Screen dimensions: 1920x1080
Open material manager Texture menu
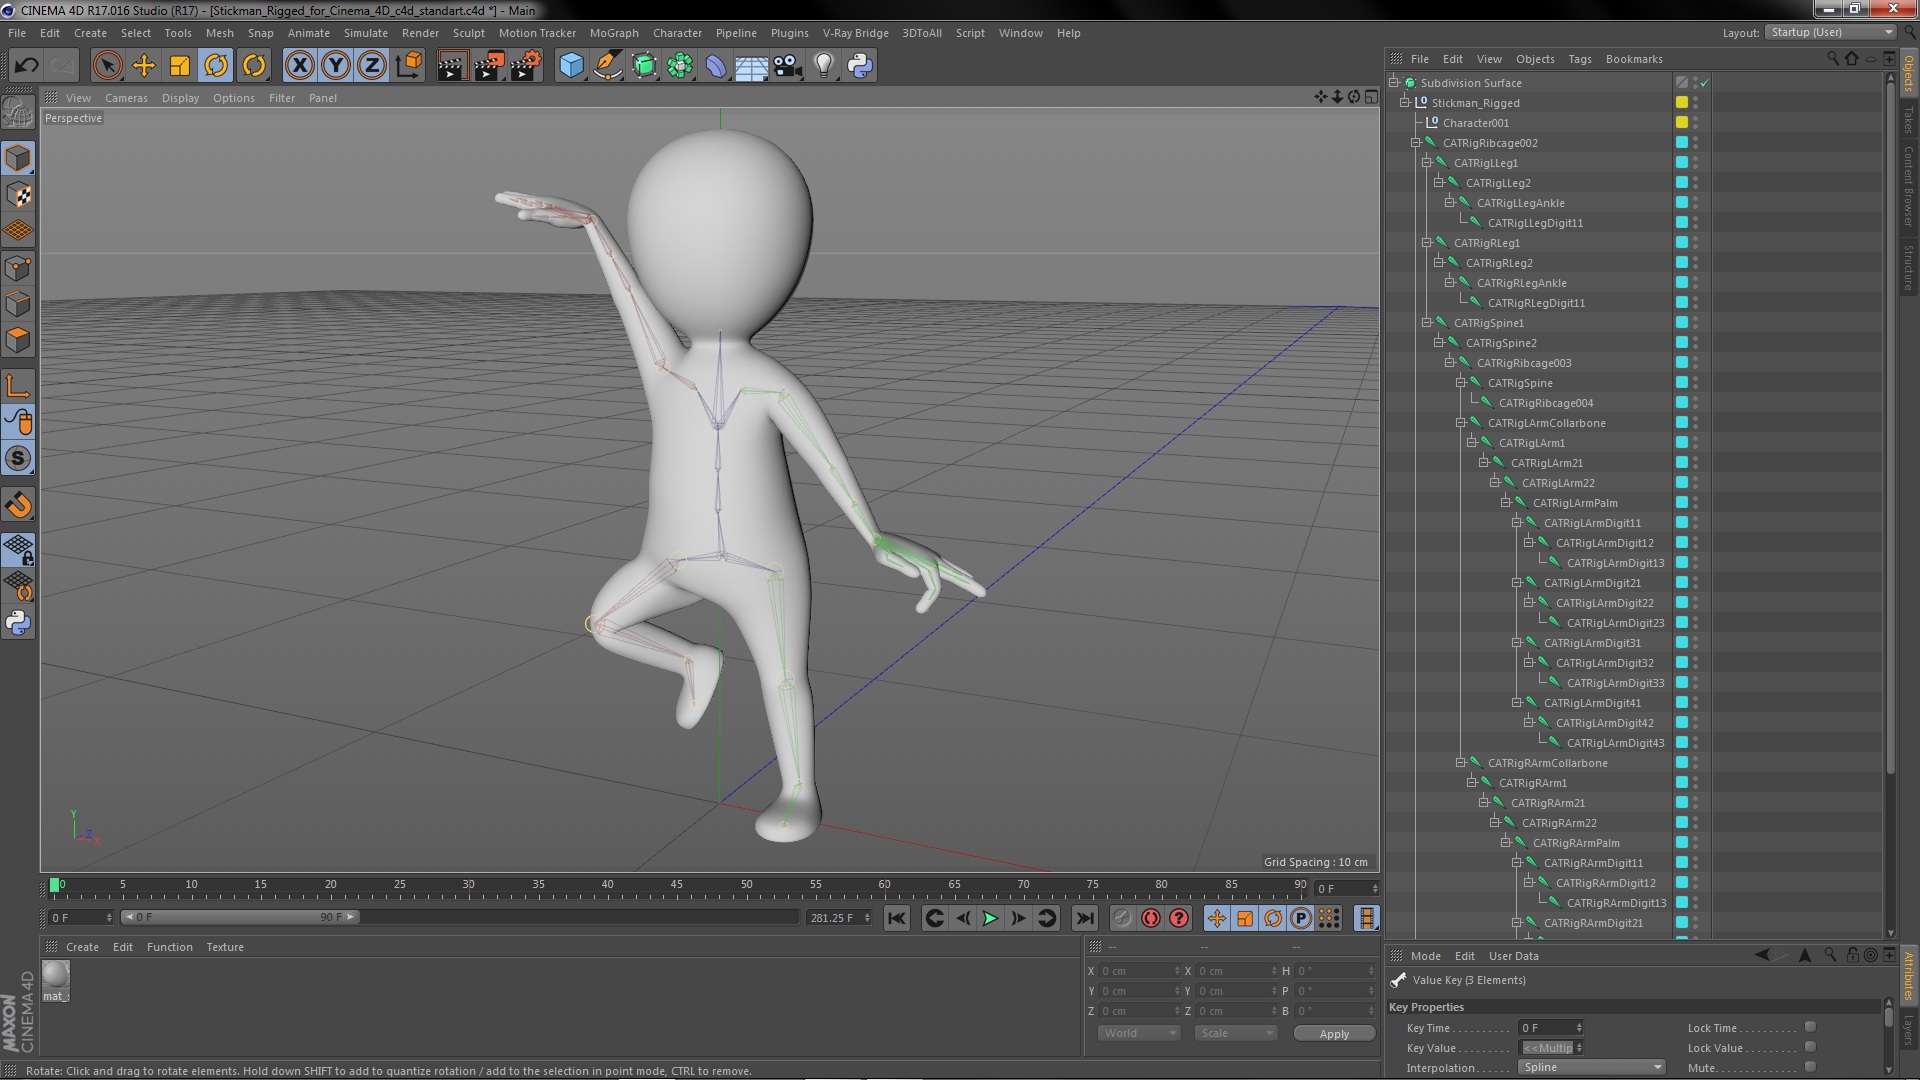[x=225, y=947]
